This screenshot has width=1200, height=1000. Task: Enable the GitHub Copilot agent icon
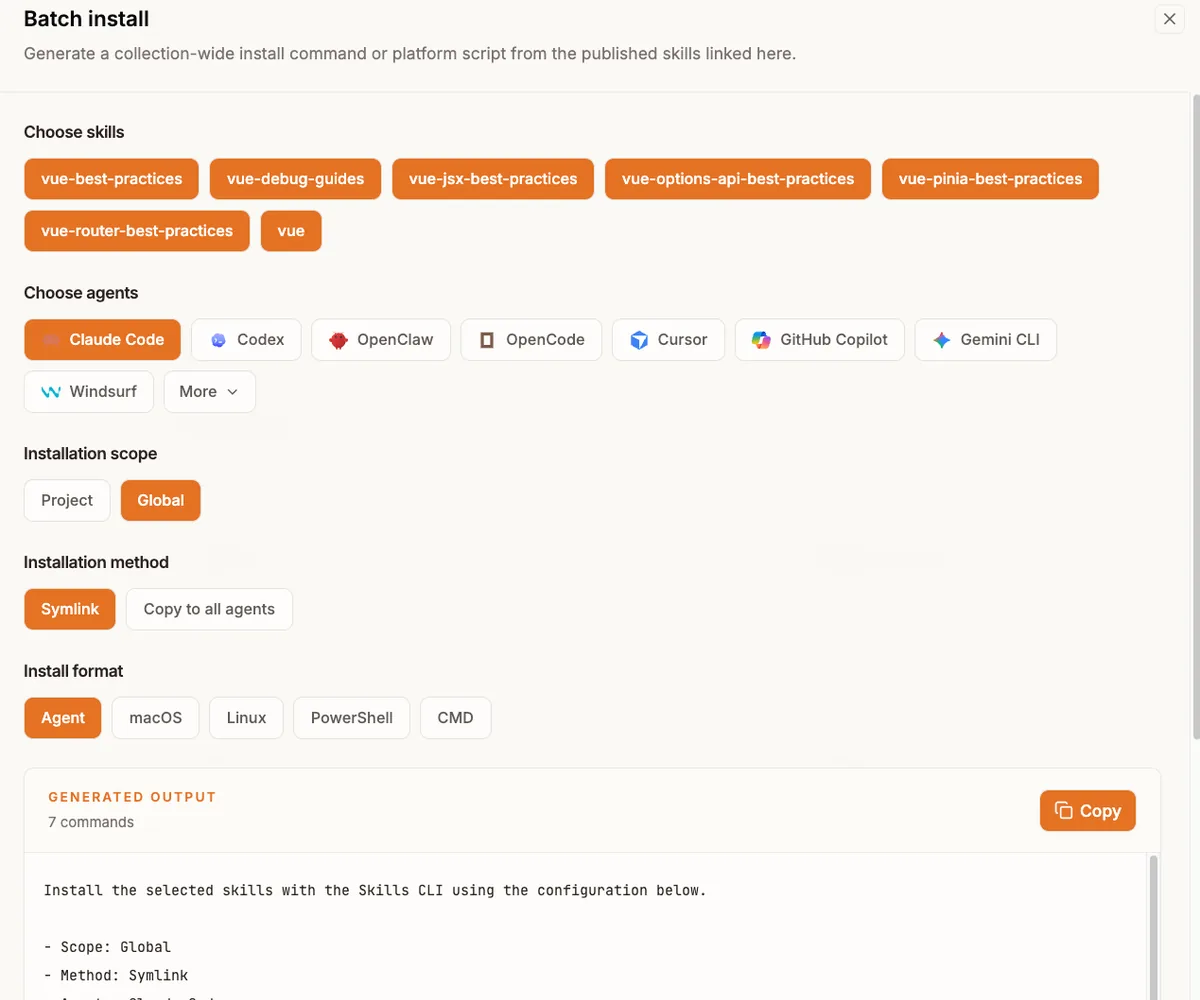coord(762,340)
